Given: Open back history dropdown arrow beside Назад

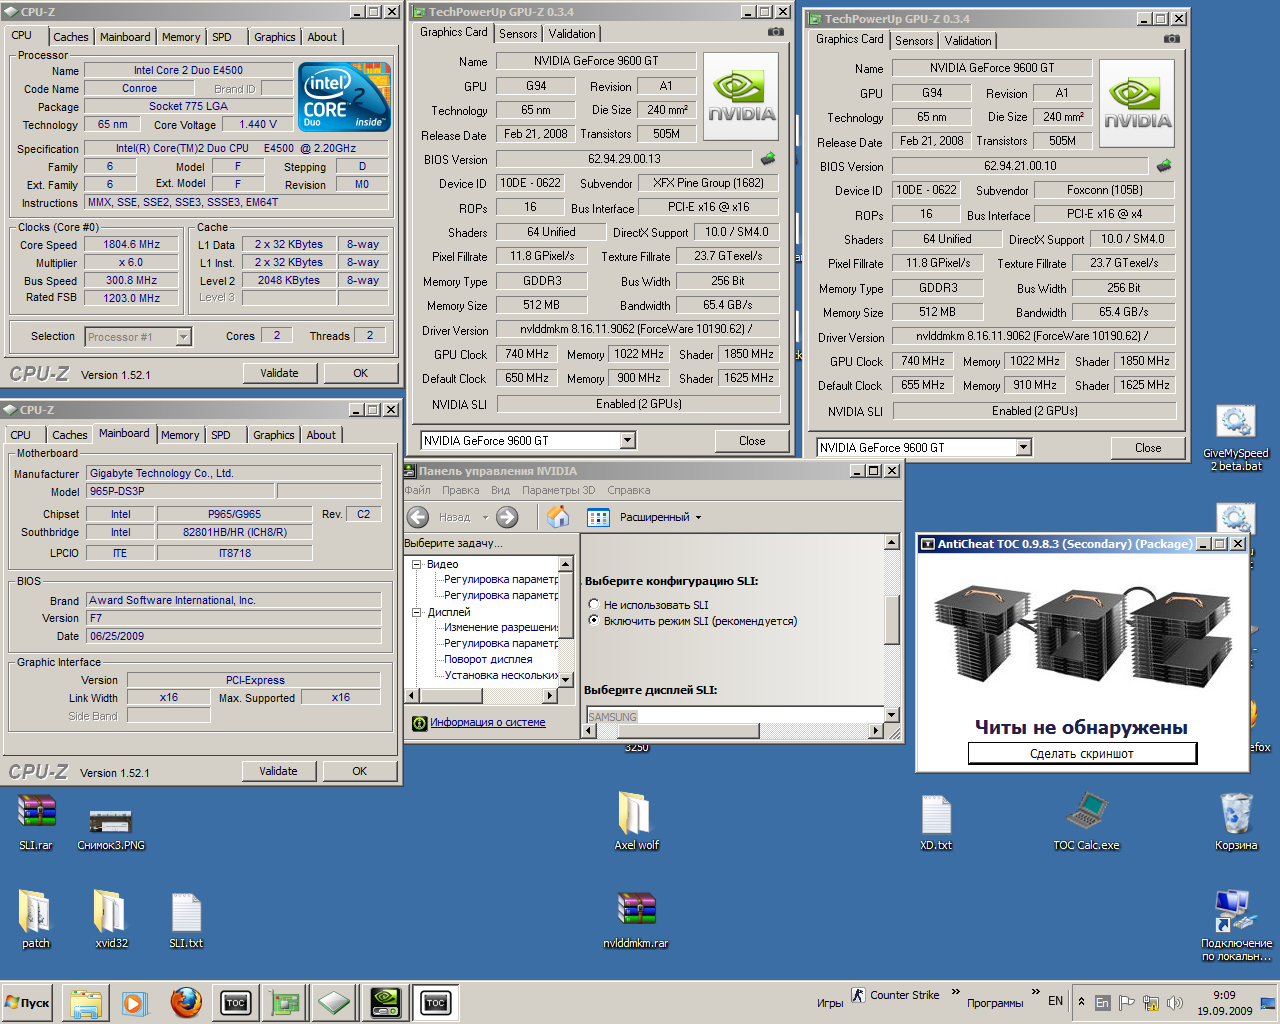Looking at the screenshot, I should click(x=485, y=517).
